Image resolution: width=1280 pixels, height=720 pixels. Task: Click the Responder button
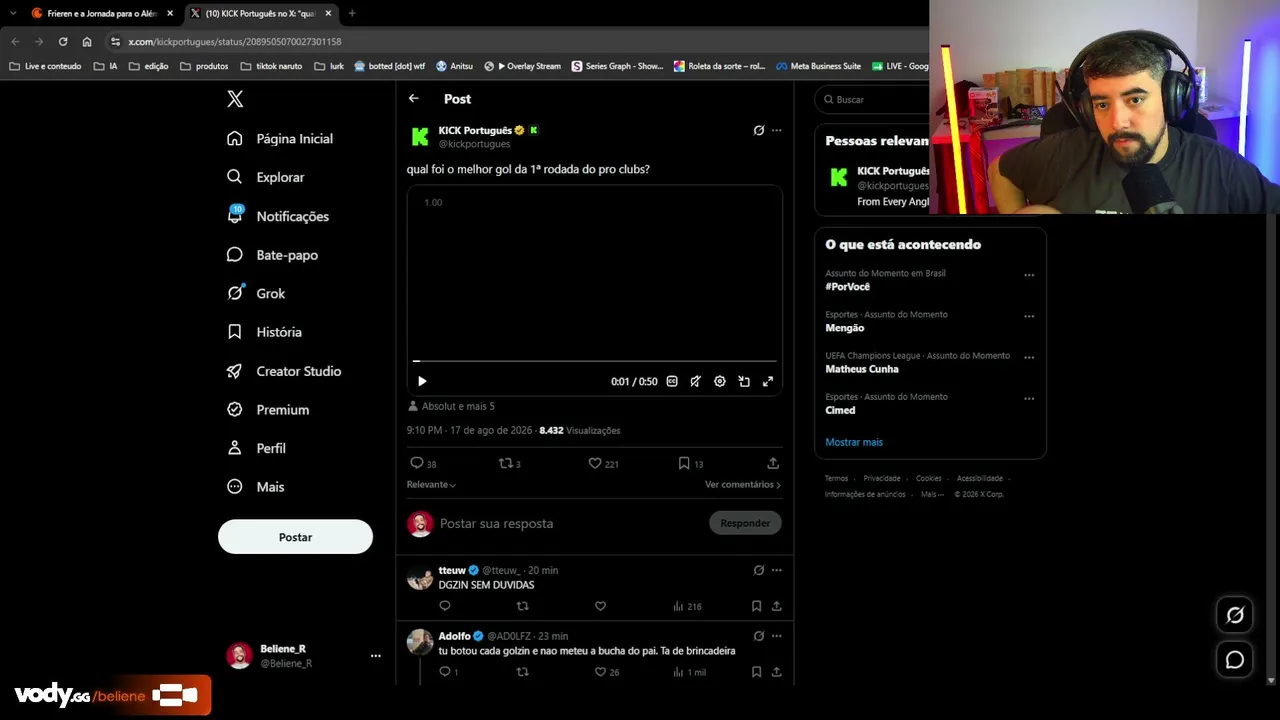[745, 523]
